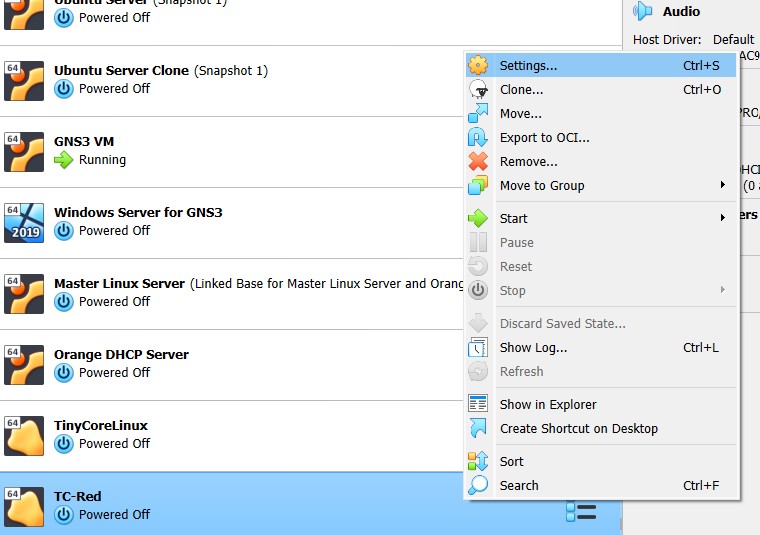Click the Stop power icon in menu
760x535 pixels.
tap(478, 290)
